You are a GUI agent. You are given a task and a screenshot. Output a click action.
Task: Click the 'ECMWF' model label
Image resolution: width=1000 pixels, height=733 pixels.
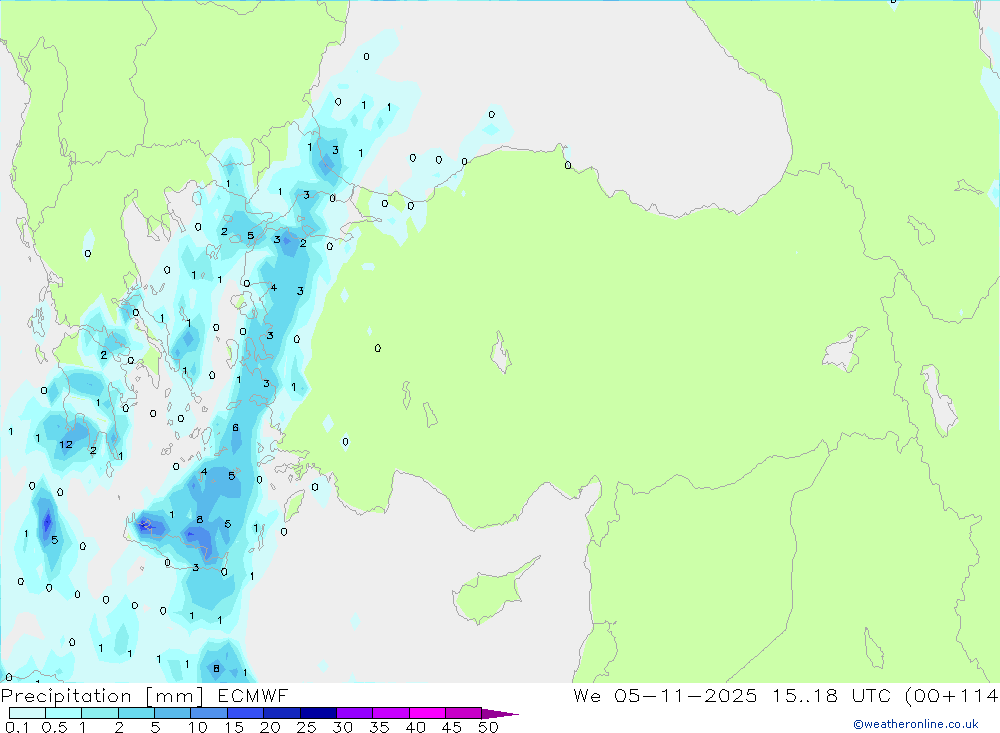click(x=253, y=695)
